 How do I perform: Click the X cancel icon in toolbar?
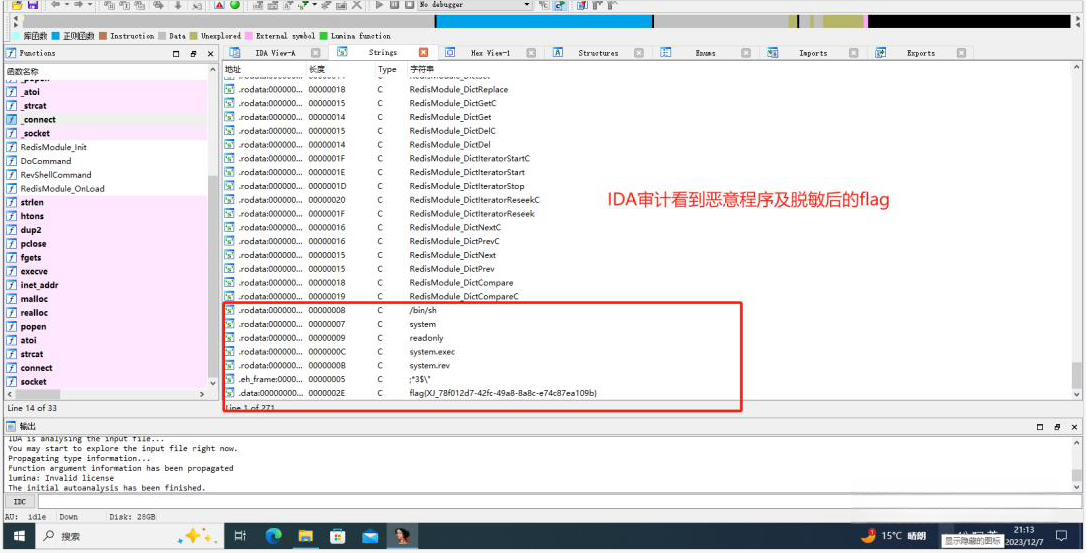point(357,5)
